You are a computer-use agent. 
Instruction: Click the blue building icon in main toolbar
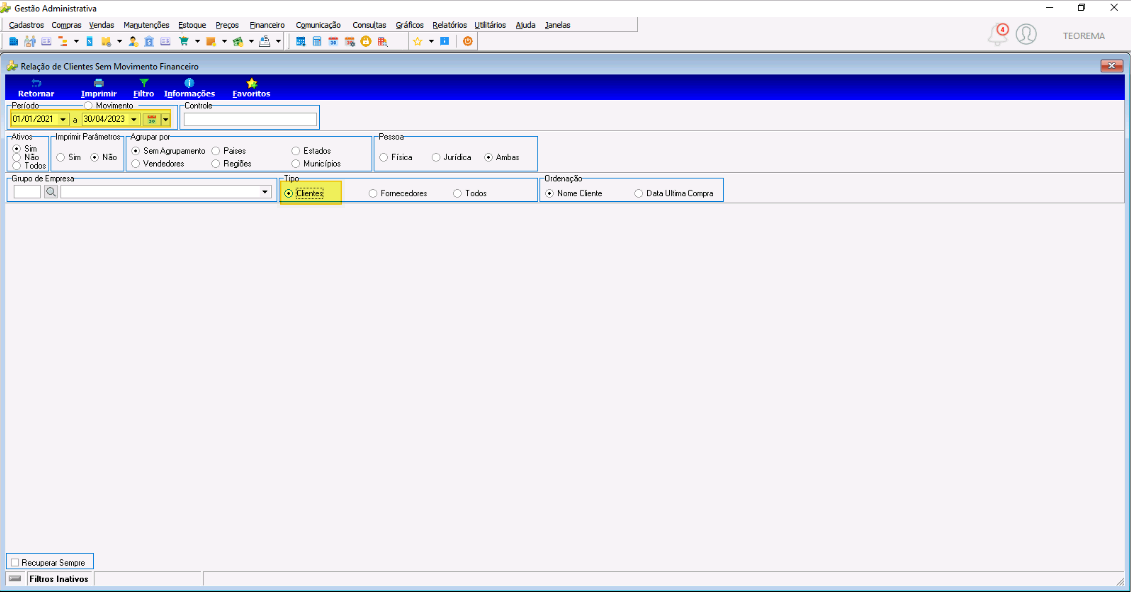14,41
